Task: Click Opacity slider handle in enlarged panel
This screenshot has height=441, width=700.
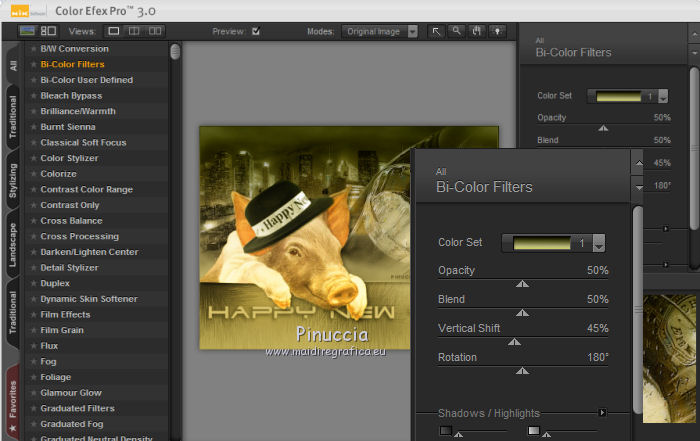Action: 522,284
